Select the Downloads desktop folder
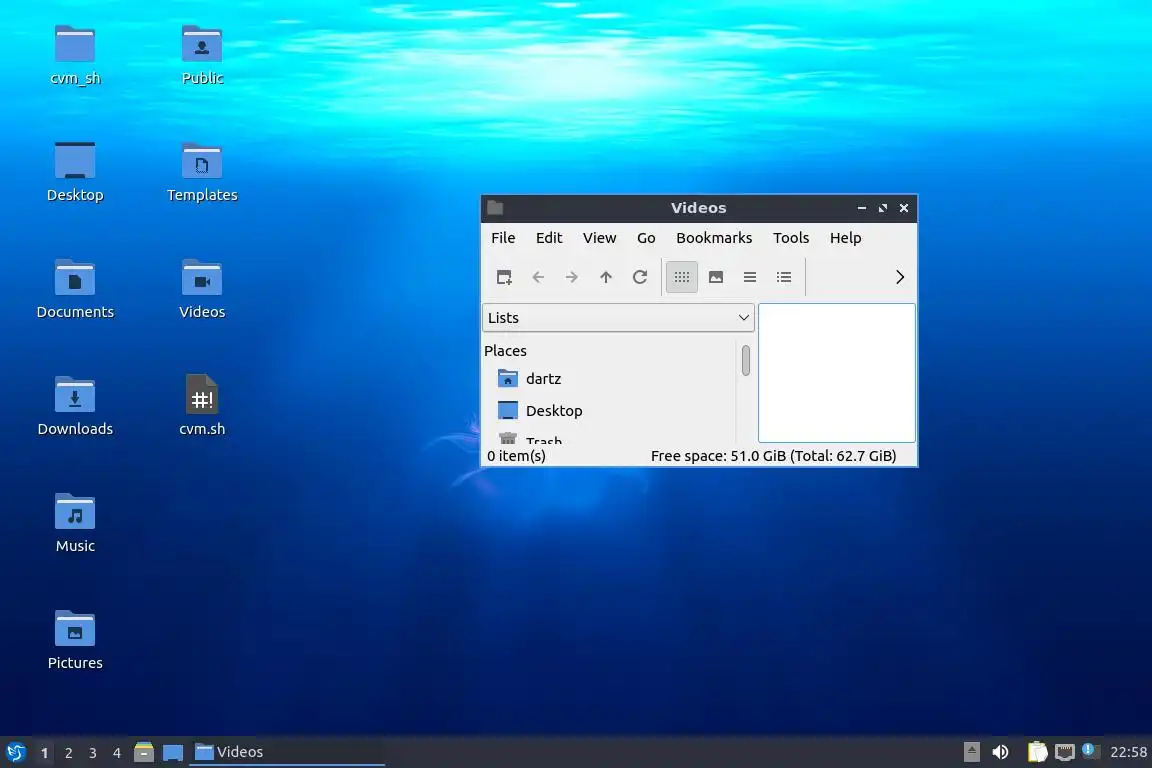The width and height of the screenshot is (1152, 768). click(75, 406)
